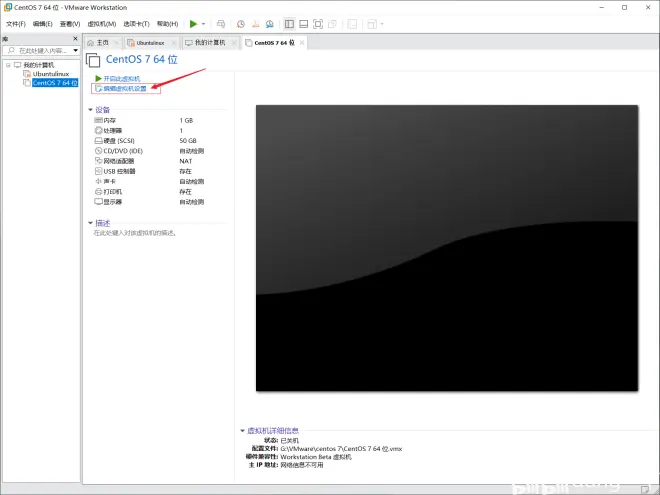The height and width of the screenshot is (495, 660).
Task: Click 开启此虚拟机 link
Action: pos(122,79)
